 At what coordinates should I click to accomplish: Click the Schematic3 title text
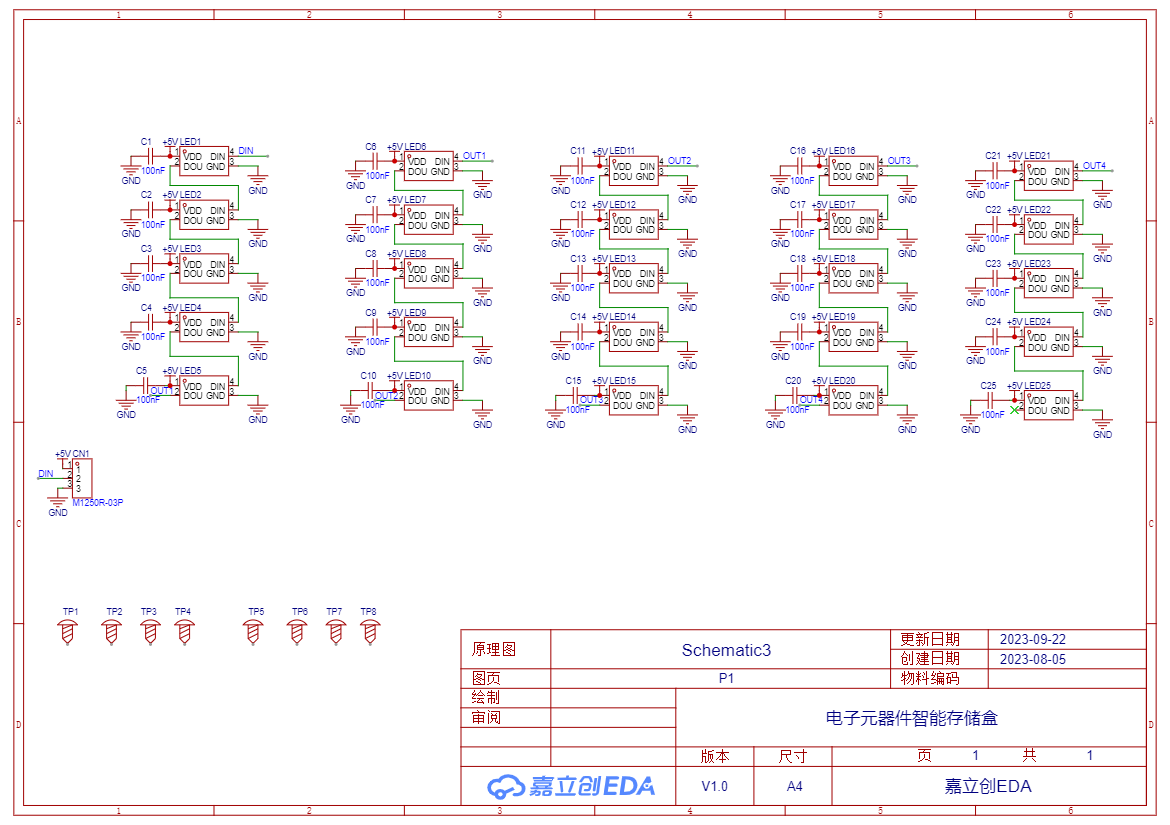(726, 650)
